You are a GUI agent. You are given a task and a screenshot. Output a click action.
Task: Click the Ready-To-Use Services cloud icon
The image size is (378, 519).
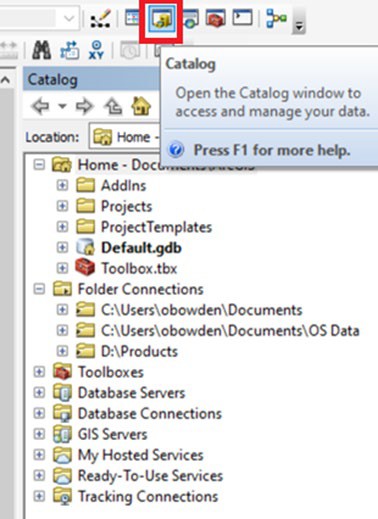coord(62,475)
